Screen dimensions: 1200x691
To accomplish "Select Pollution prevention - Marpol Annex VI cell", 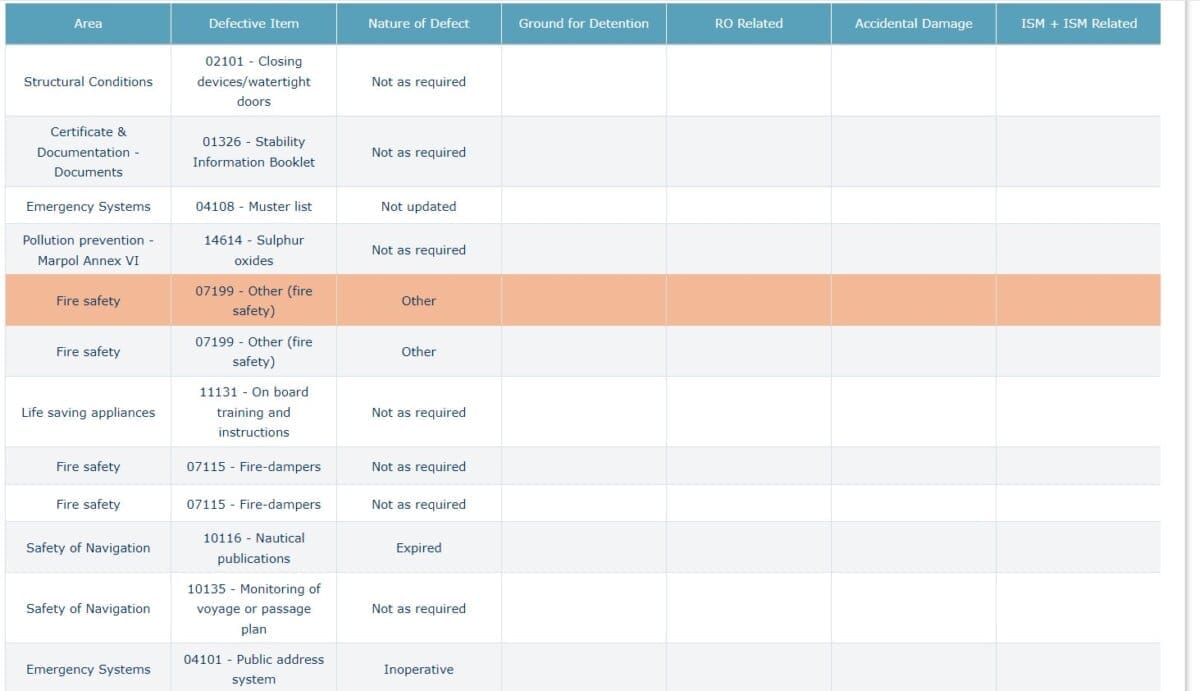I will 88,250.
